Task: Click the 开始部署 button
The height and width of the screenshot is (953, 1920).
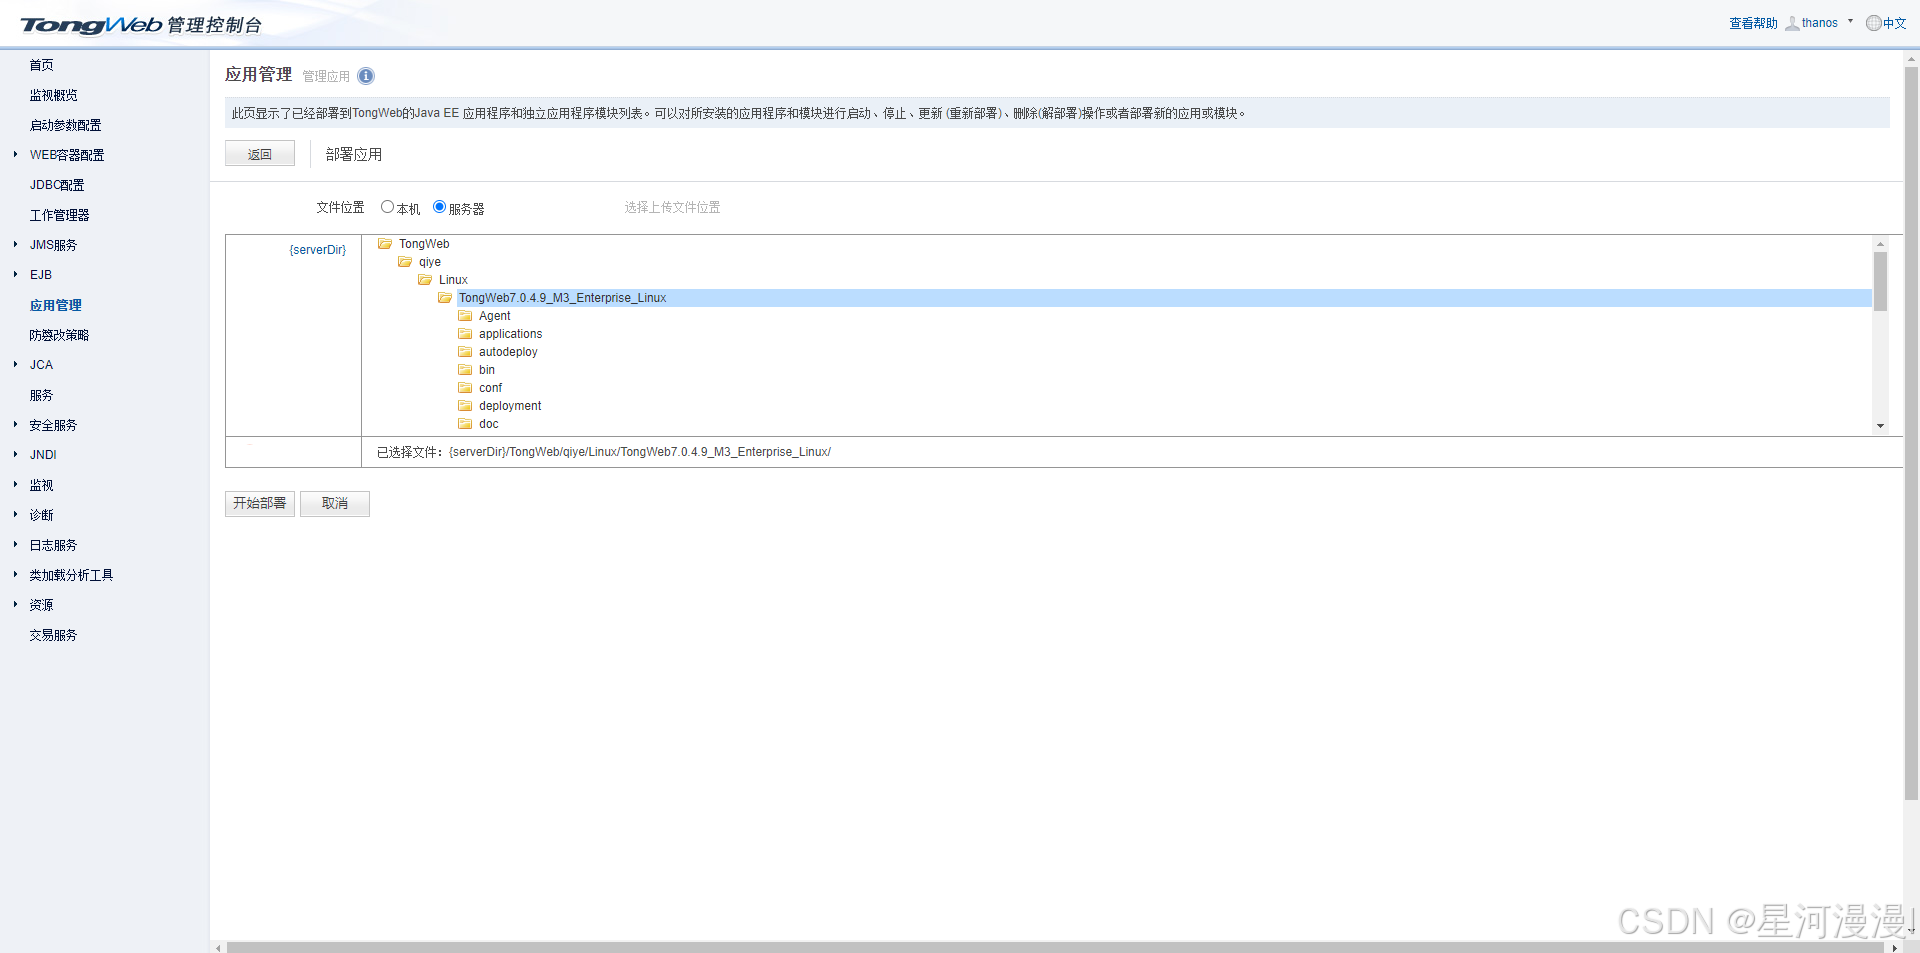Action: (260, 503)
